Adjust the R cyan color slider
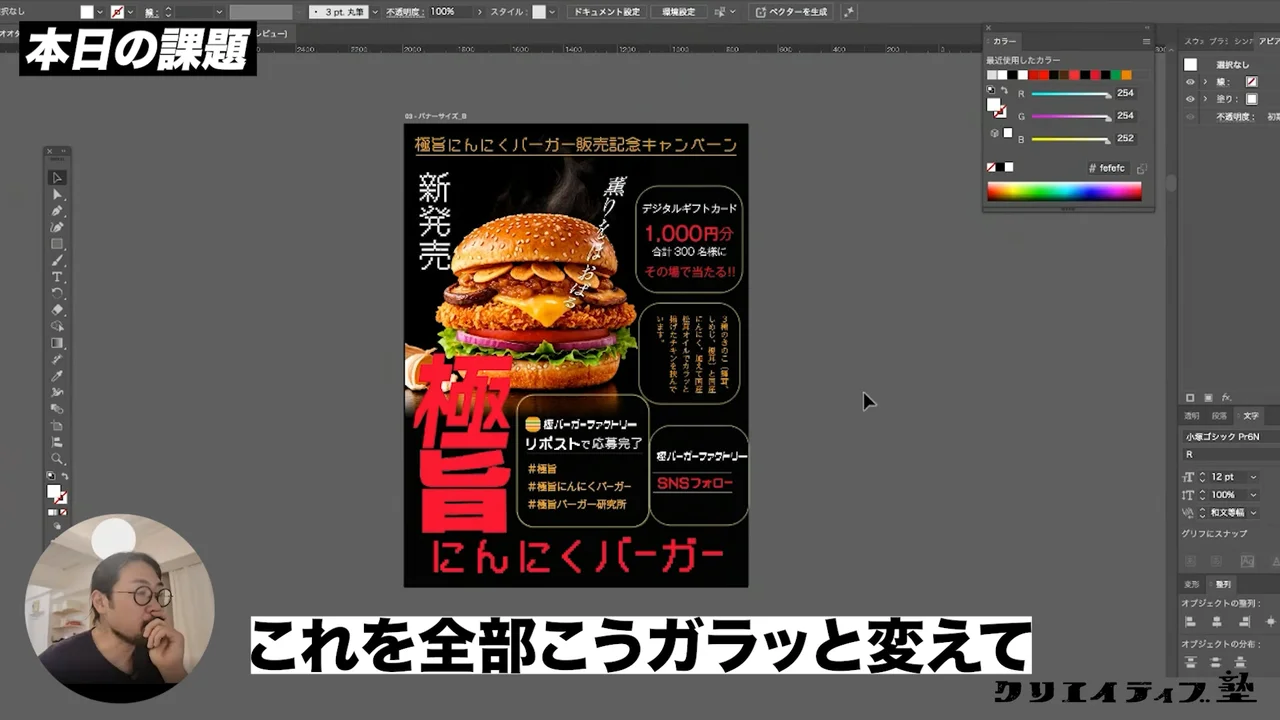The image size is (1280, 720). 1070,94
